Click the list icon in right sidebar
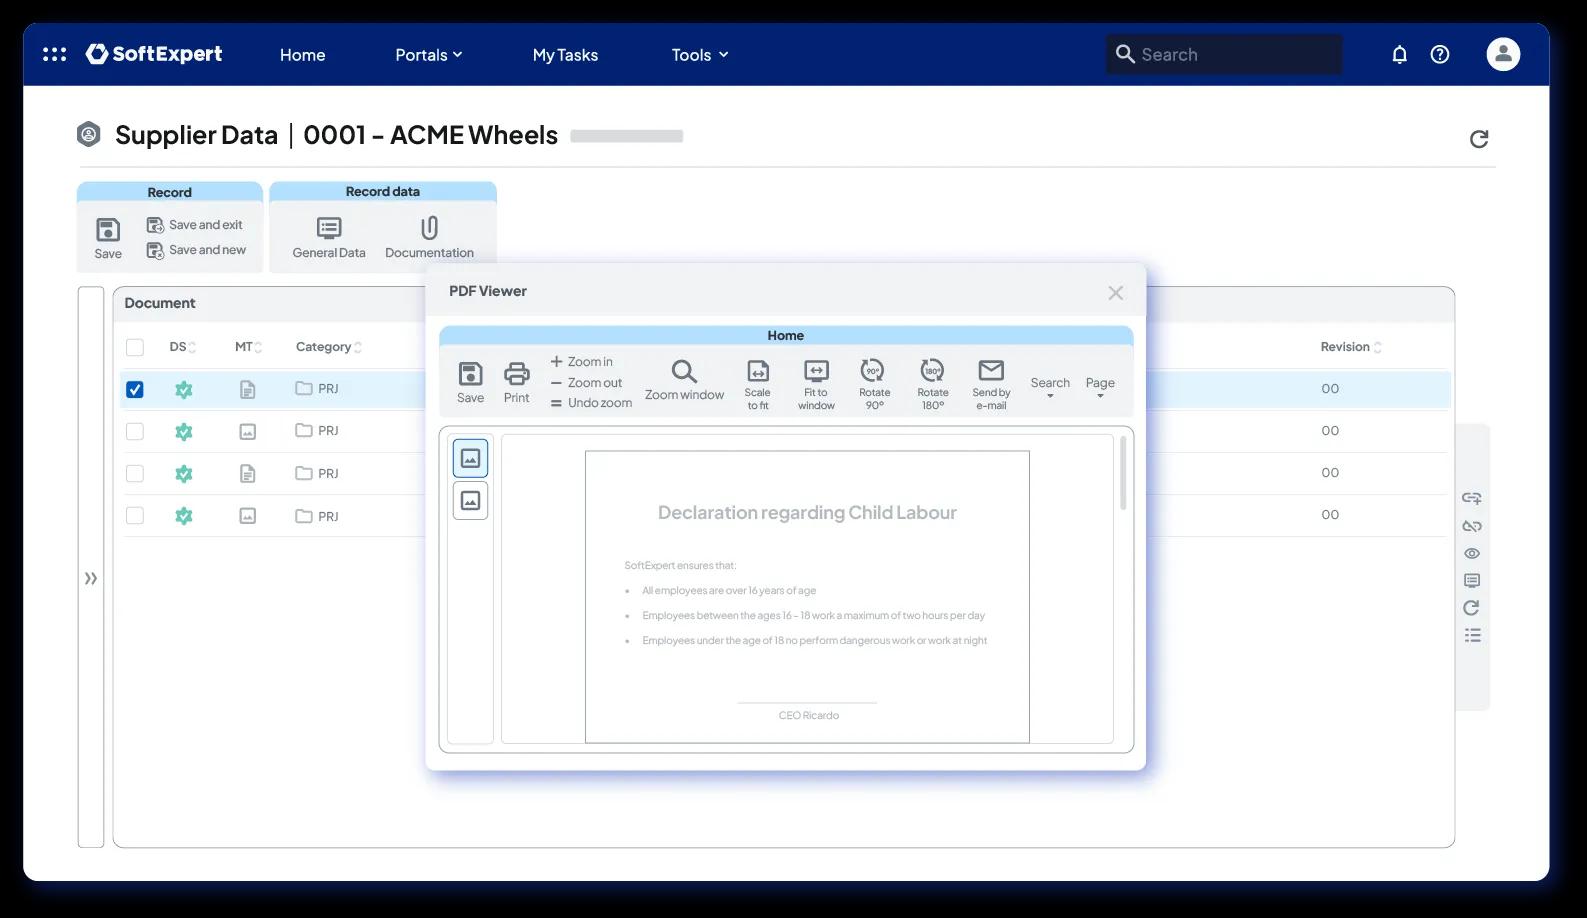The image size is (1587, 918). 1472,635
